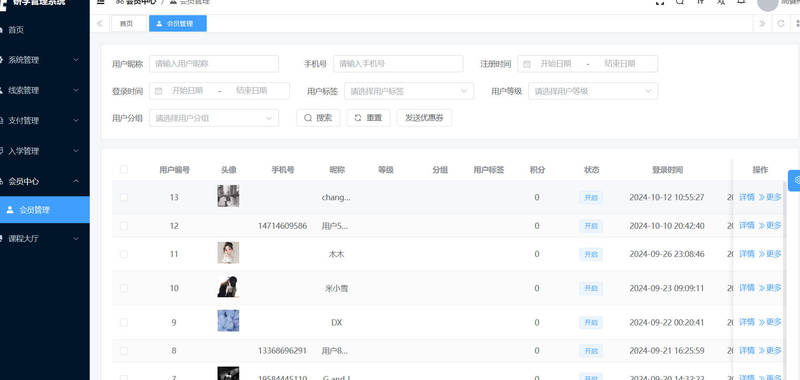
Task: Click the avatar thumbnail of user 木木
Action: point(228,252)
